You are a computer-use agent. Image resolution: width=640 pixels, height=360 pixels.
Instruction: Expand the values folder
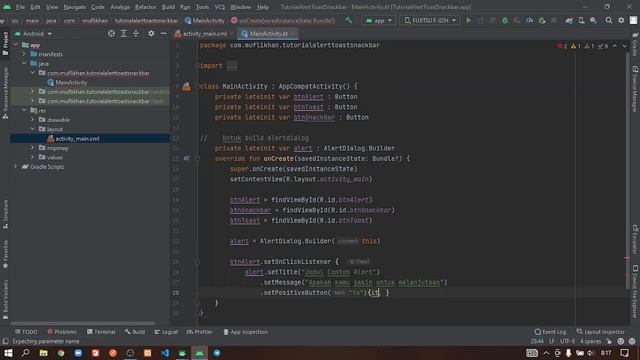pos(33,157)
